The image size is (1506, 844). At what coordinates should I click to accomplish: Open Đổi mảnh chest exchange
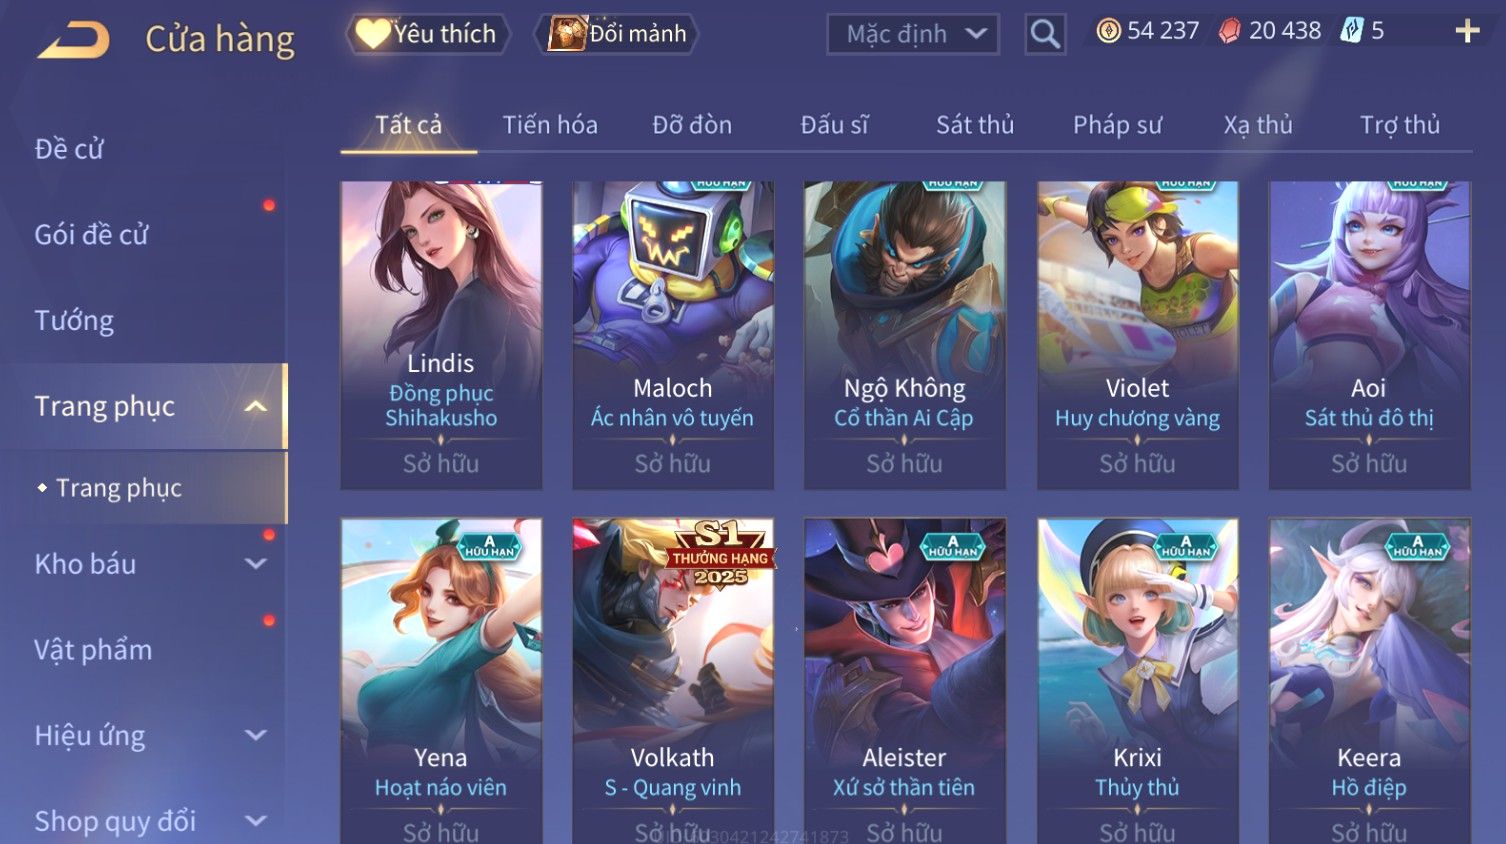[616, 34]
